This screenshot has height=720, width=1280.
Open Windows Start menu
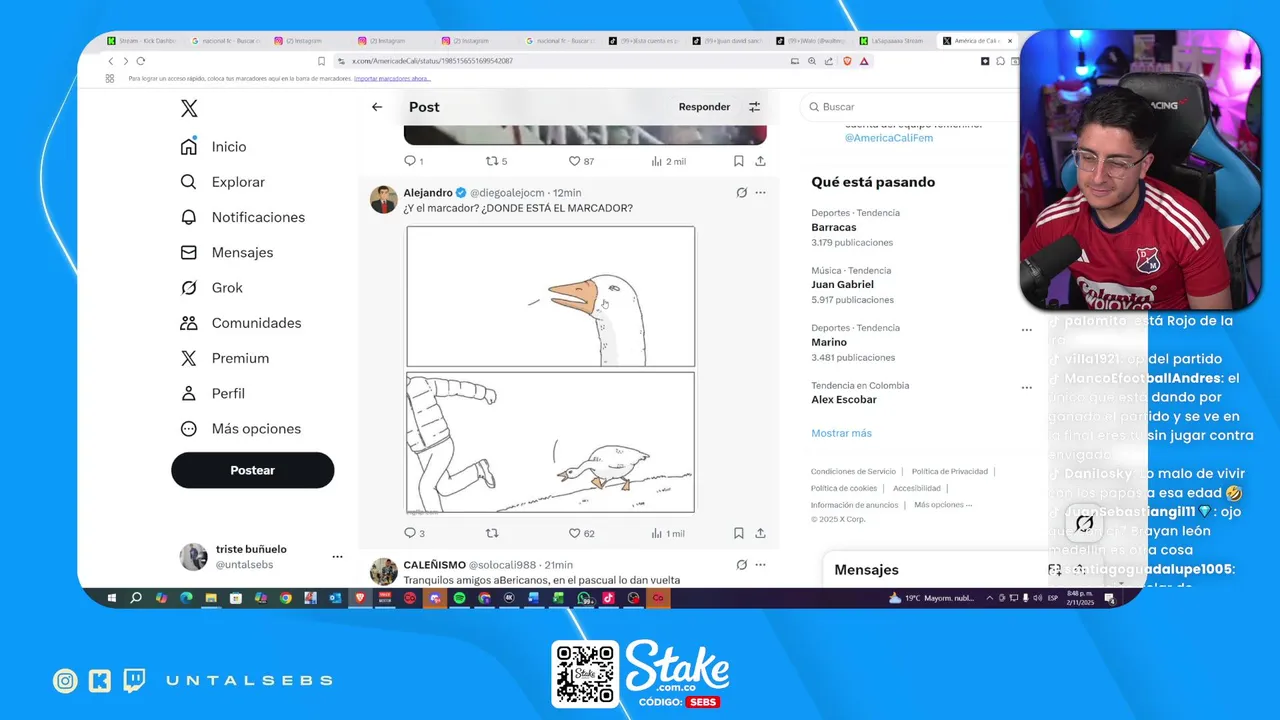[112, 598]
